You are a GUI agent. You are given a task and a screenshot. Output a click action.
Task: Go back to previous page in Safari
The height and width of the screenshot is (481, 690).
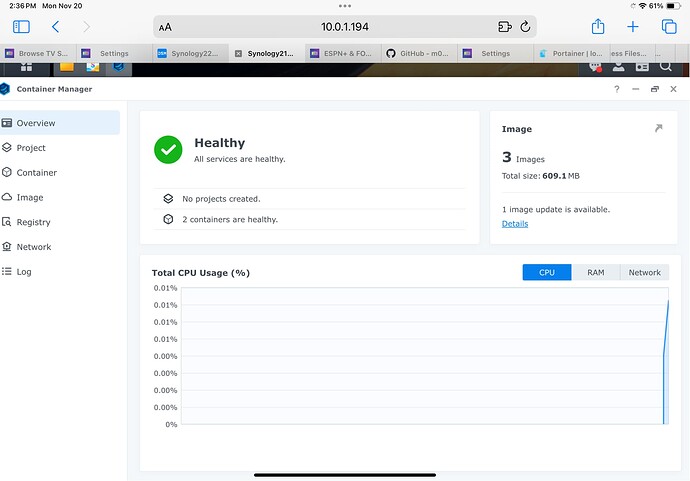55,27
